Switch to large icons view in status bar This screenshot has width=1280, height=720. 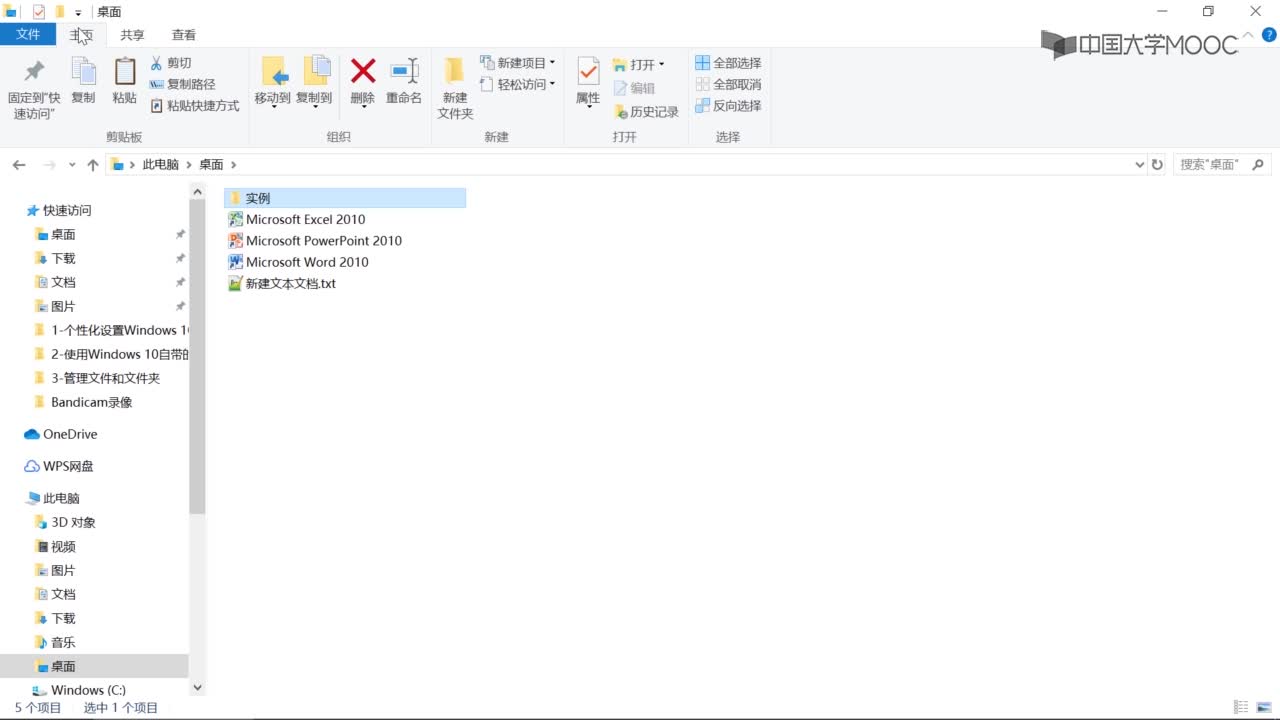1263,707
